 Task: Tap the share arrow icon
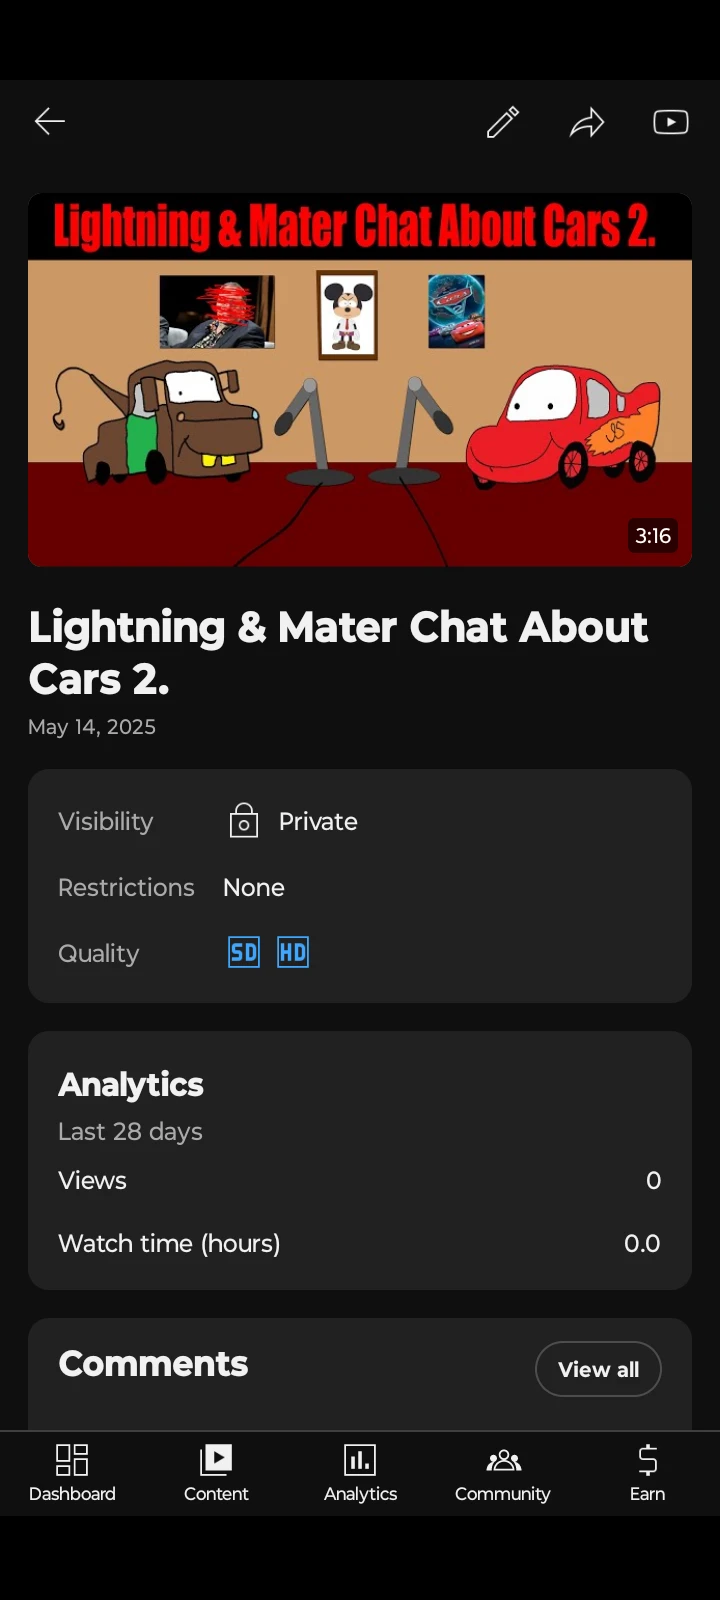point(587,122)
